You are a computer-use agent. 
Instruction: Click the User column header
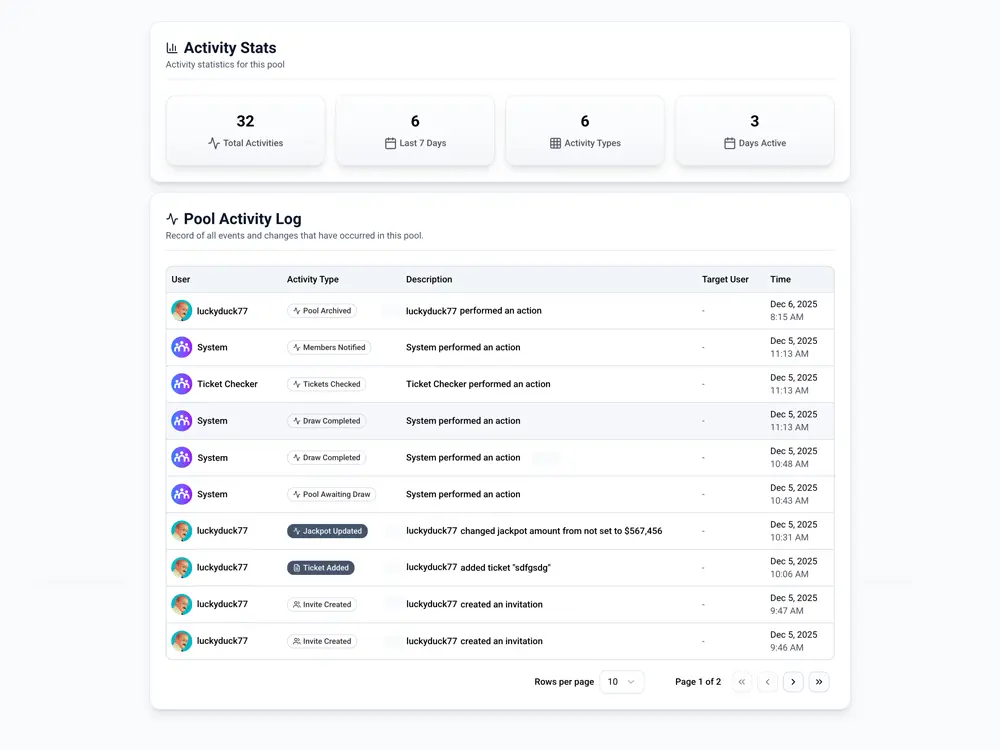point(180,279)
